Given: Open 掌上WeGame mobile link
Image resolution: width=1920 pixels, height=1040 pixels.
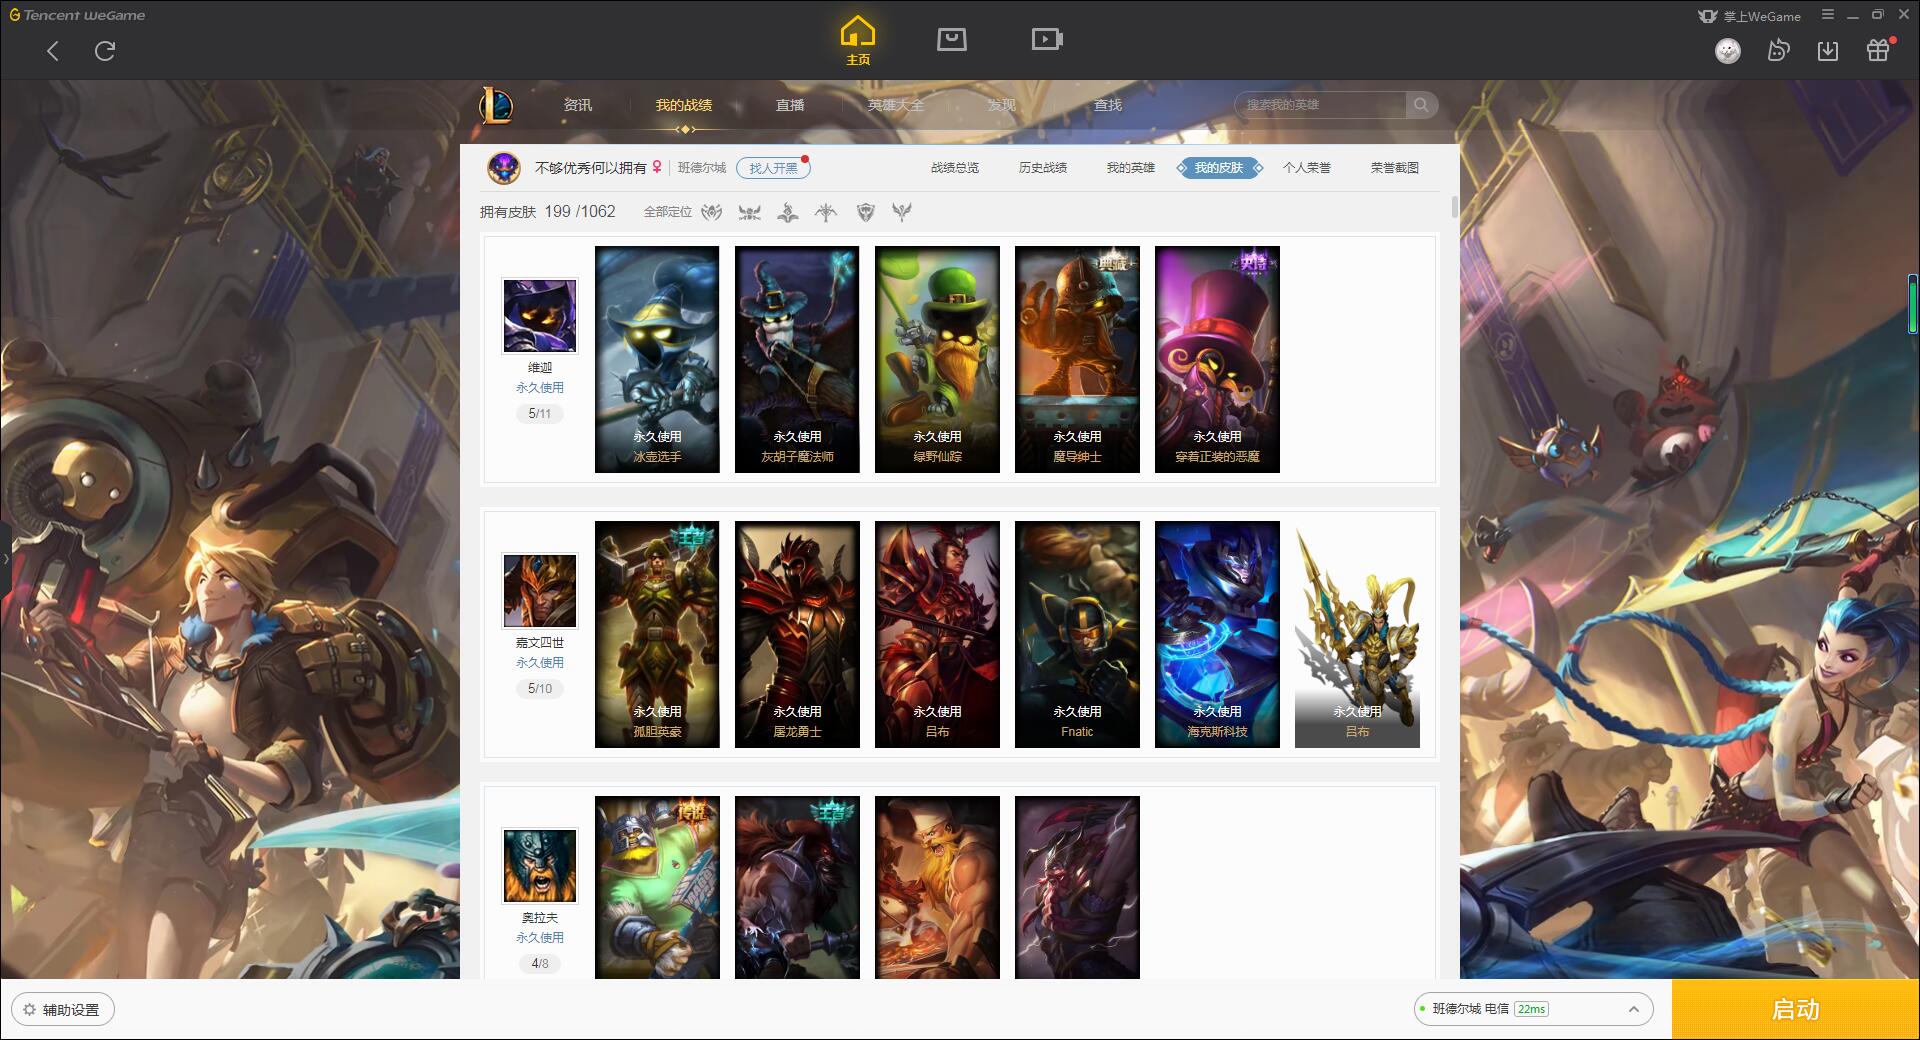Looking at the screenshot, I should 1749,16.
